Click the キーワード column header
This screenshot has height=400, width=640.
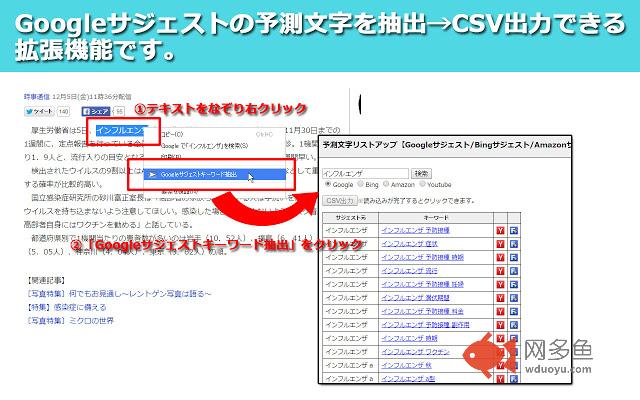[x=436, y=218]
